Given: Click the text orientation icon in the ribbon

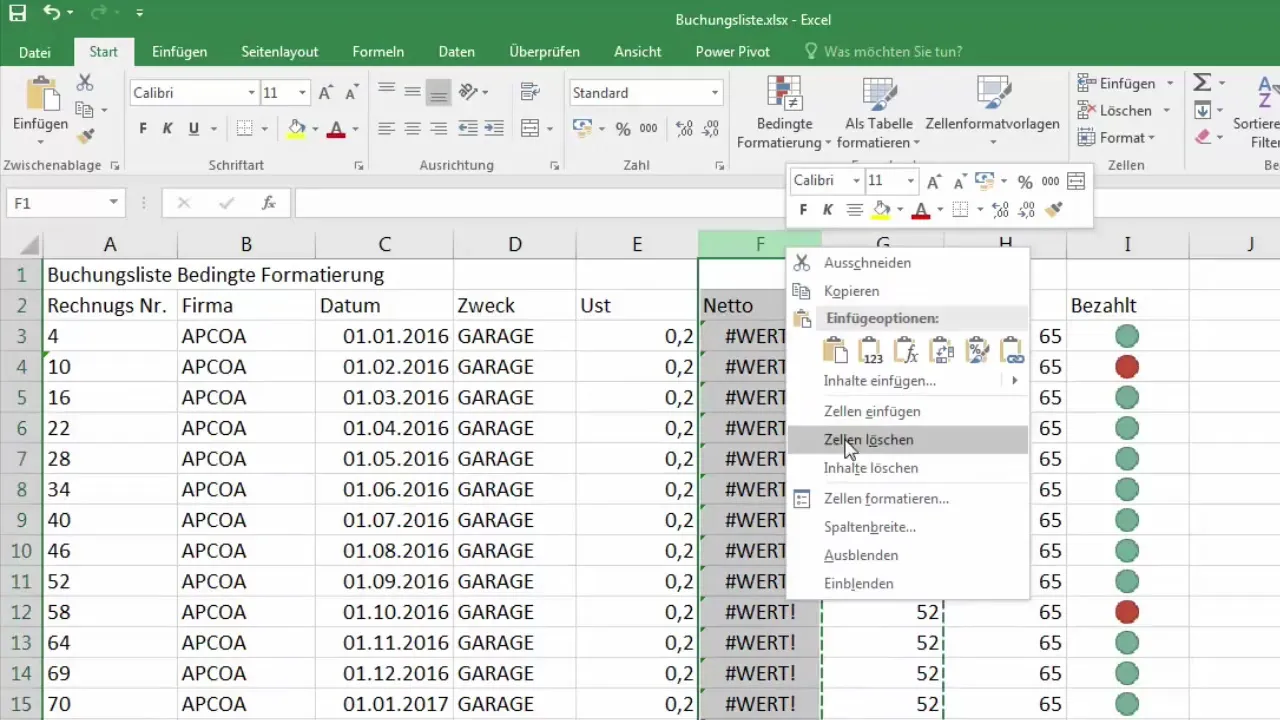Looking at the screenshot, I should 468,92.
